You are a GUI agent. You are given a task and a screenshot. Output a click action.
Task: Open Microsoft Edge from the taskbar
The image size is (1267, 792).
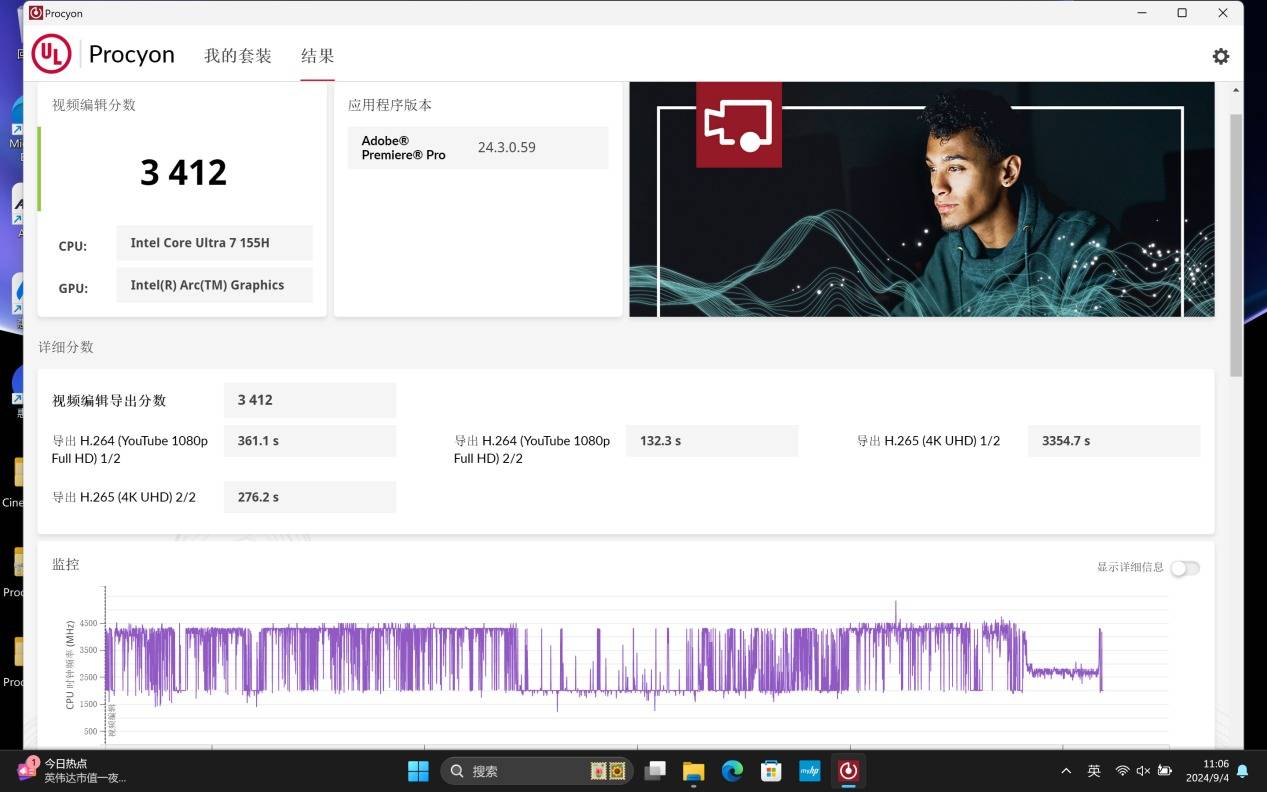(x=732, y=771)
